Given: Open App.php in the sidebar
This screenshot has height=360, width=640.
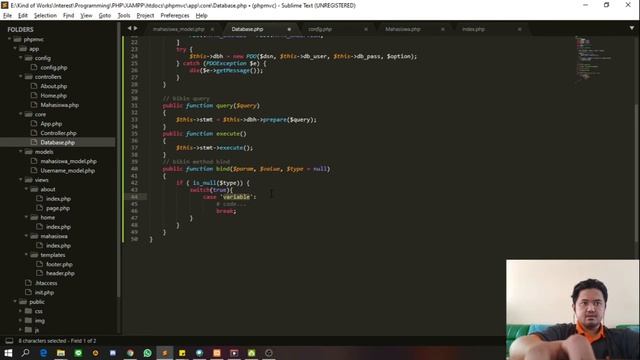Looking at the screenshot, I should click(51, 124).
